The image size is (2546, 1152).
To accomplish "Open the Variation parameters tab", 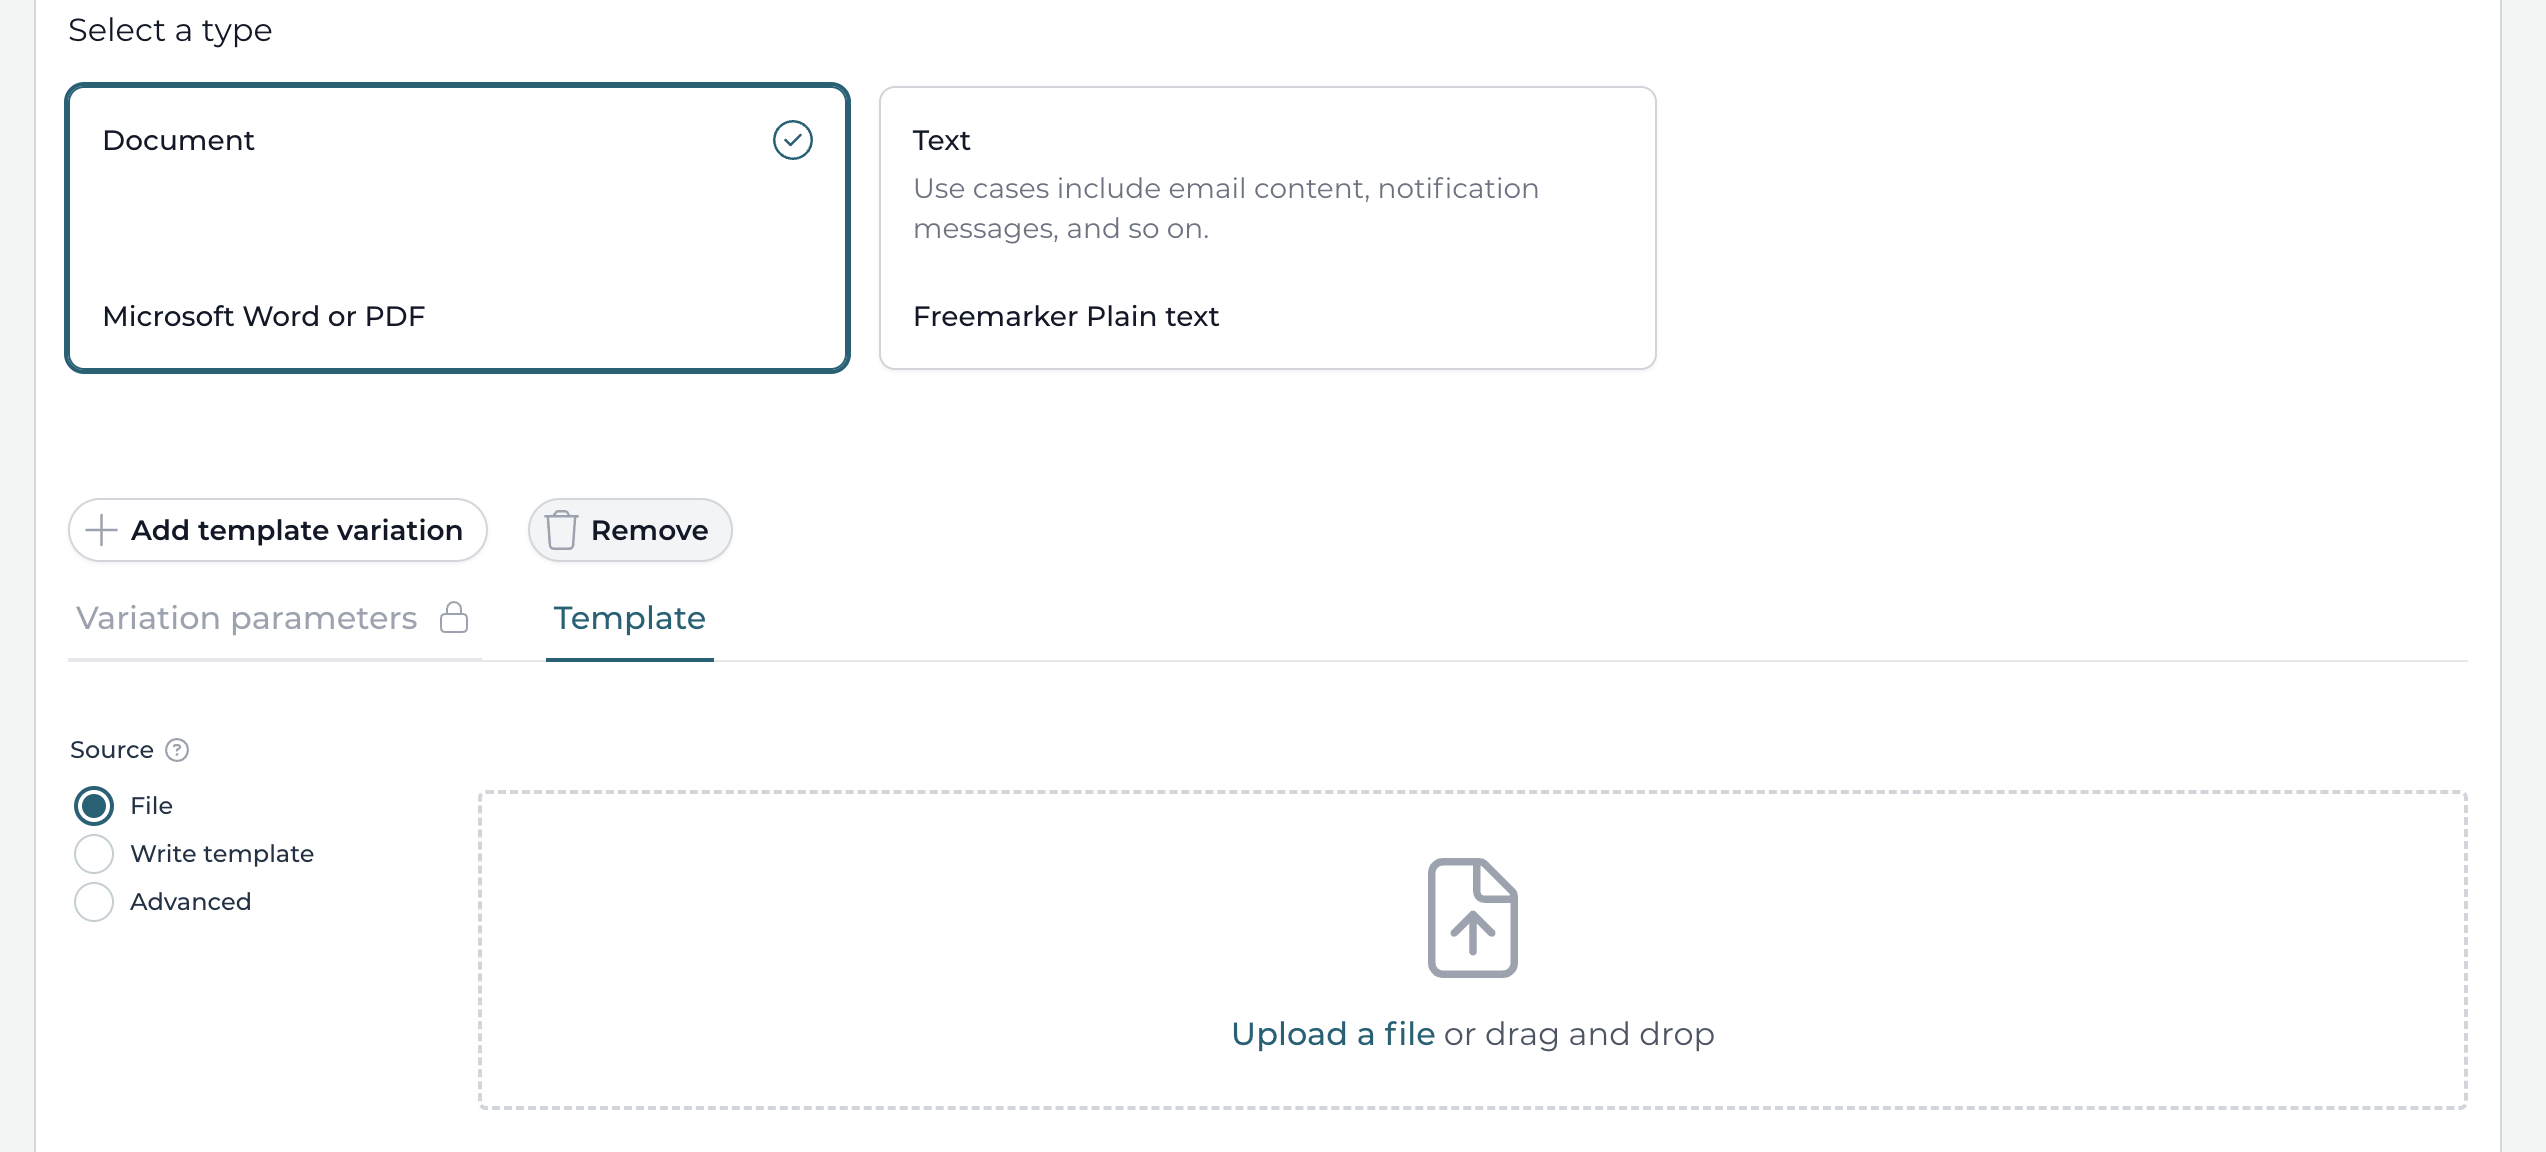I will click(x=246, y=618).
